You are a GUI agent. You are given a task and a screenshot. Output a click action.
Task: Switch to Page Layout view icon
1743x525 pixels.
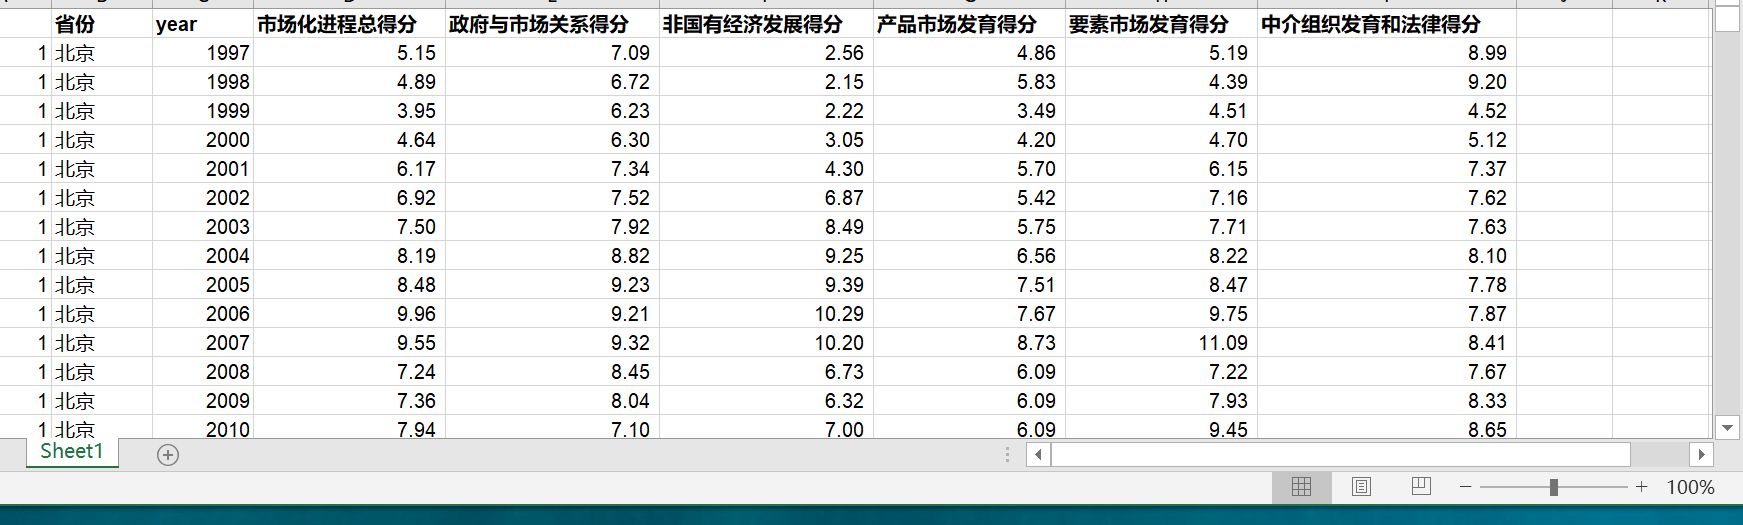point(1361,487)
